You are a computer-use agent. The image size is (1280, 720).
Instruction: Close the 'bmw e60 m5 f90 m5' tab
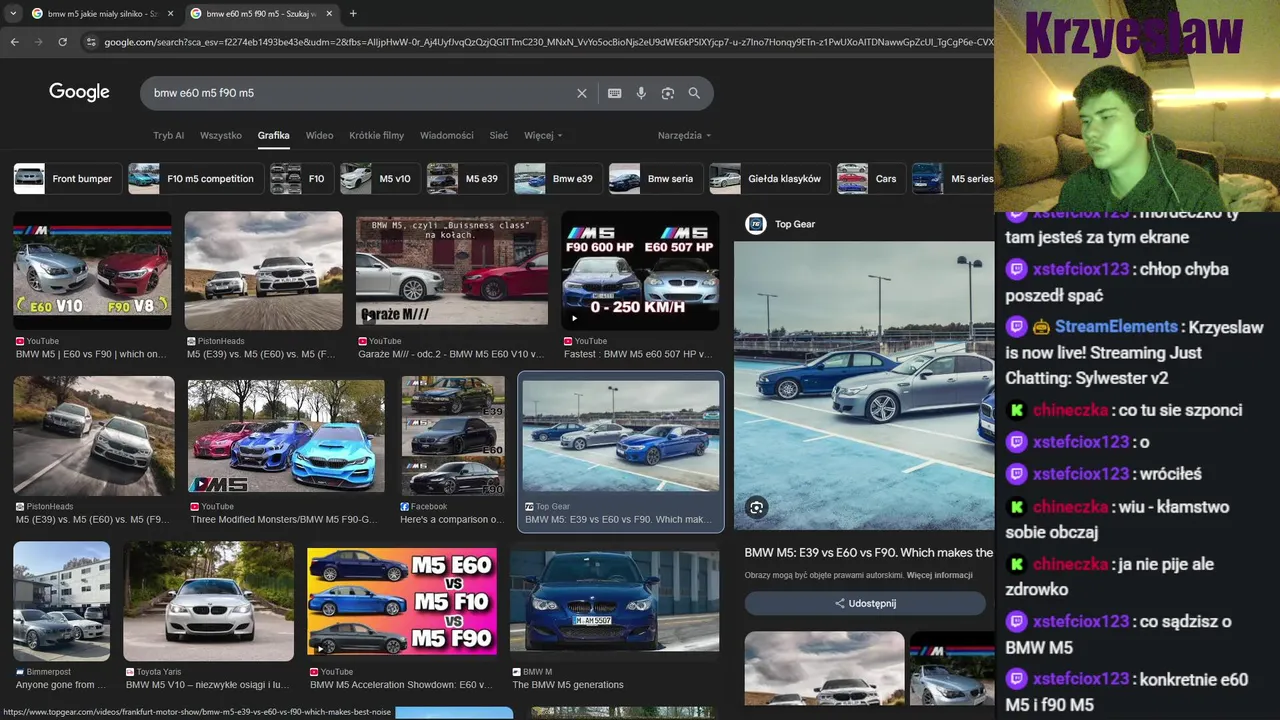point(329,14)
